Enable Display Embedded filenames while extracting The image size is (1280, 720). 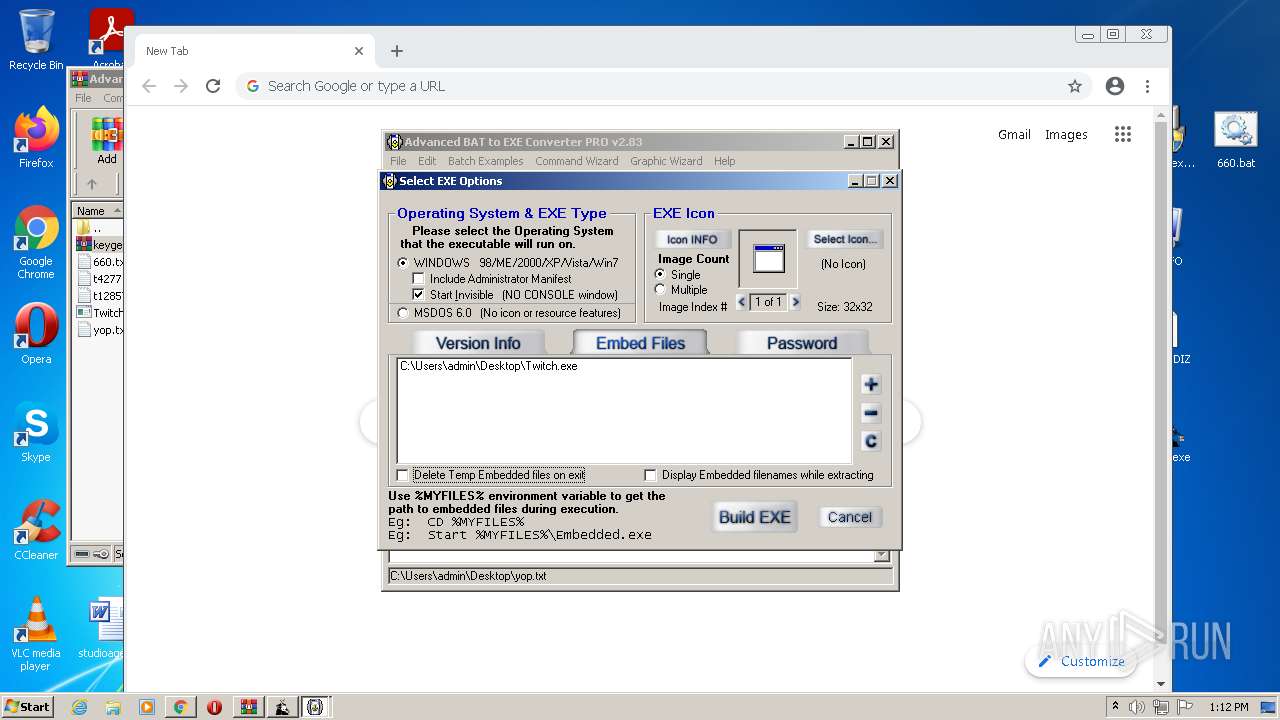(x=651, y=475)
